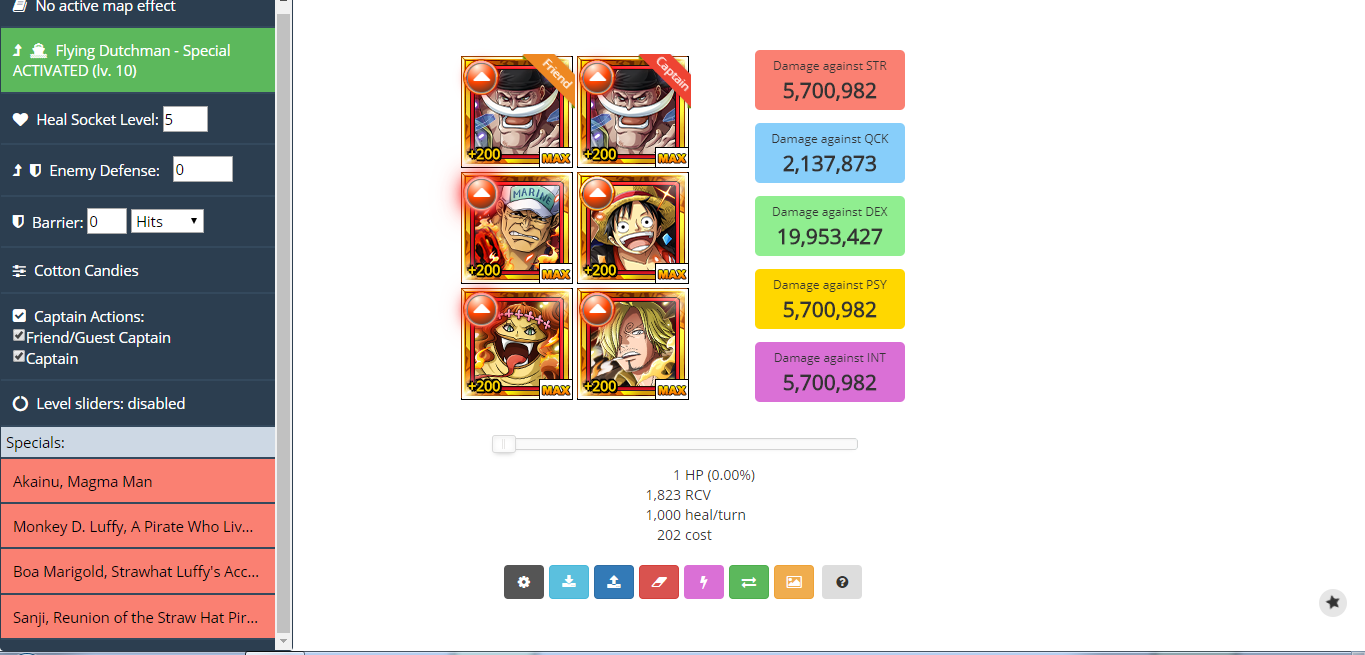The width and height of the screenshot is (1365, 655).
Task: Select Akainu, Magma Man special
Action: [137, 481]
